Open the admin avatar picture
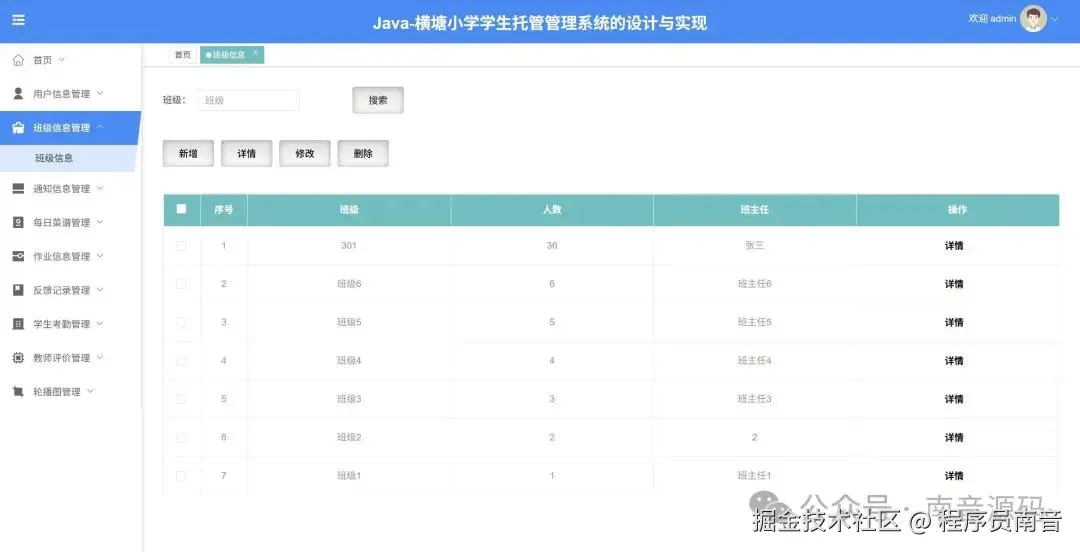The width and height of the screenshot is (1080, 552). coord(1032,19)
